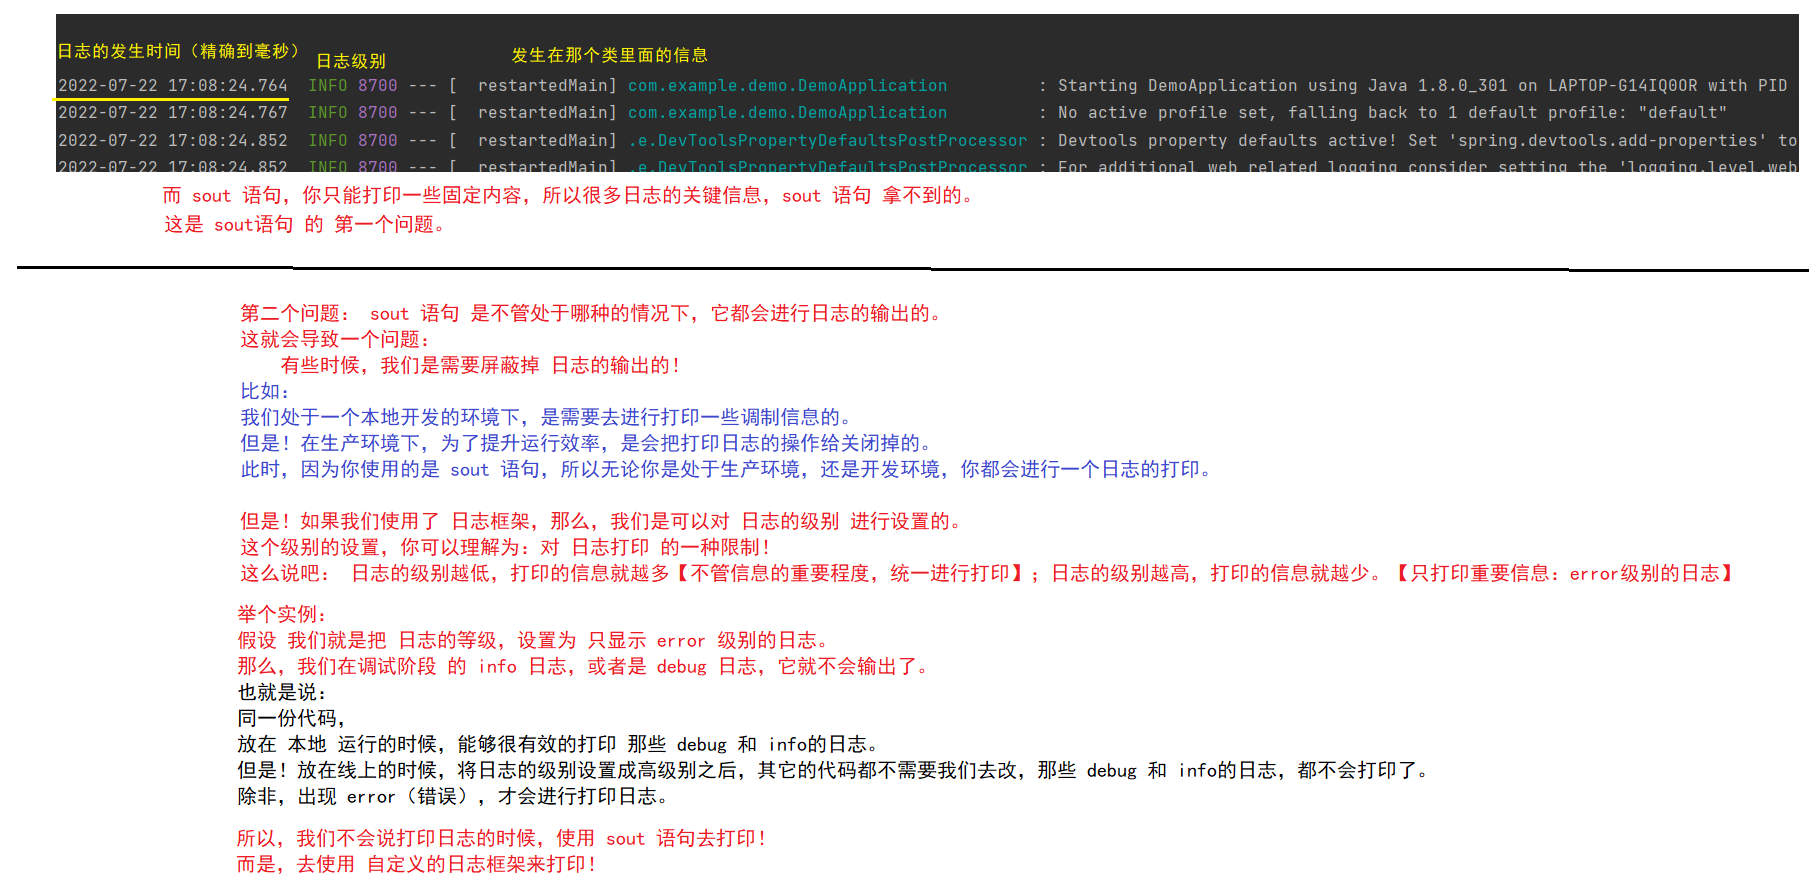Click the line '那么，我们在调试阶段 的 info 日志'
1809x895 pixels.
click(x=584, y=666)
